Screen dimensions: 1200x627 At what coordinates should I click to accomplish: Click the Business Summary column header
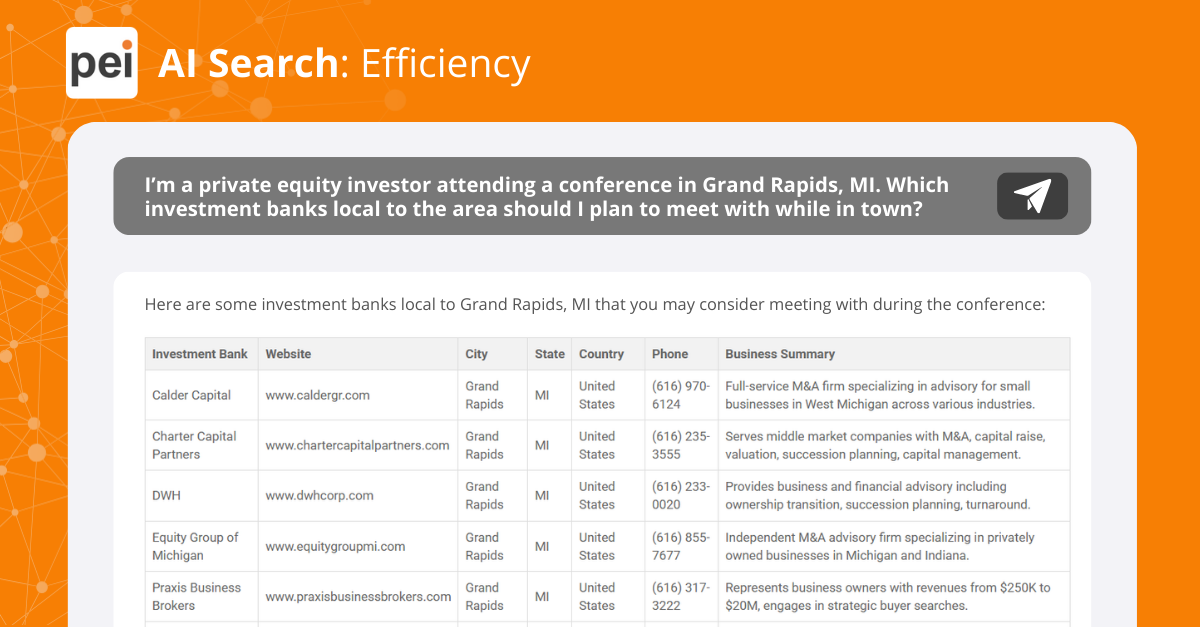tap(894, 354)
